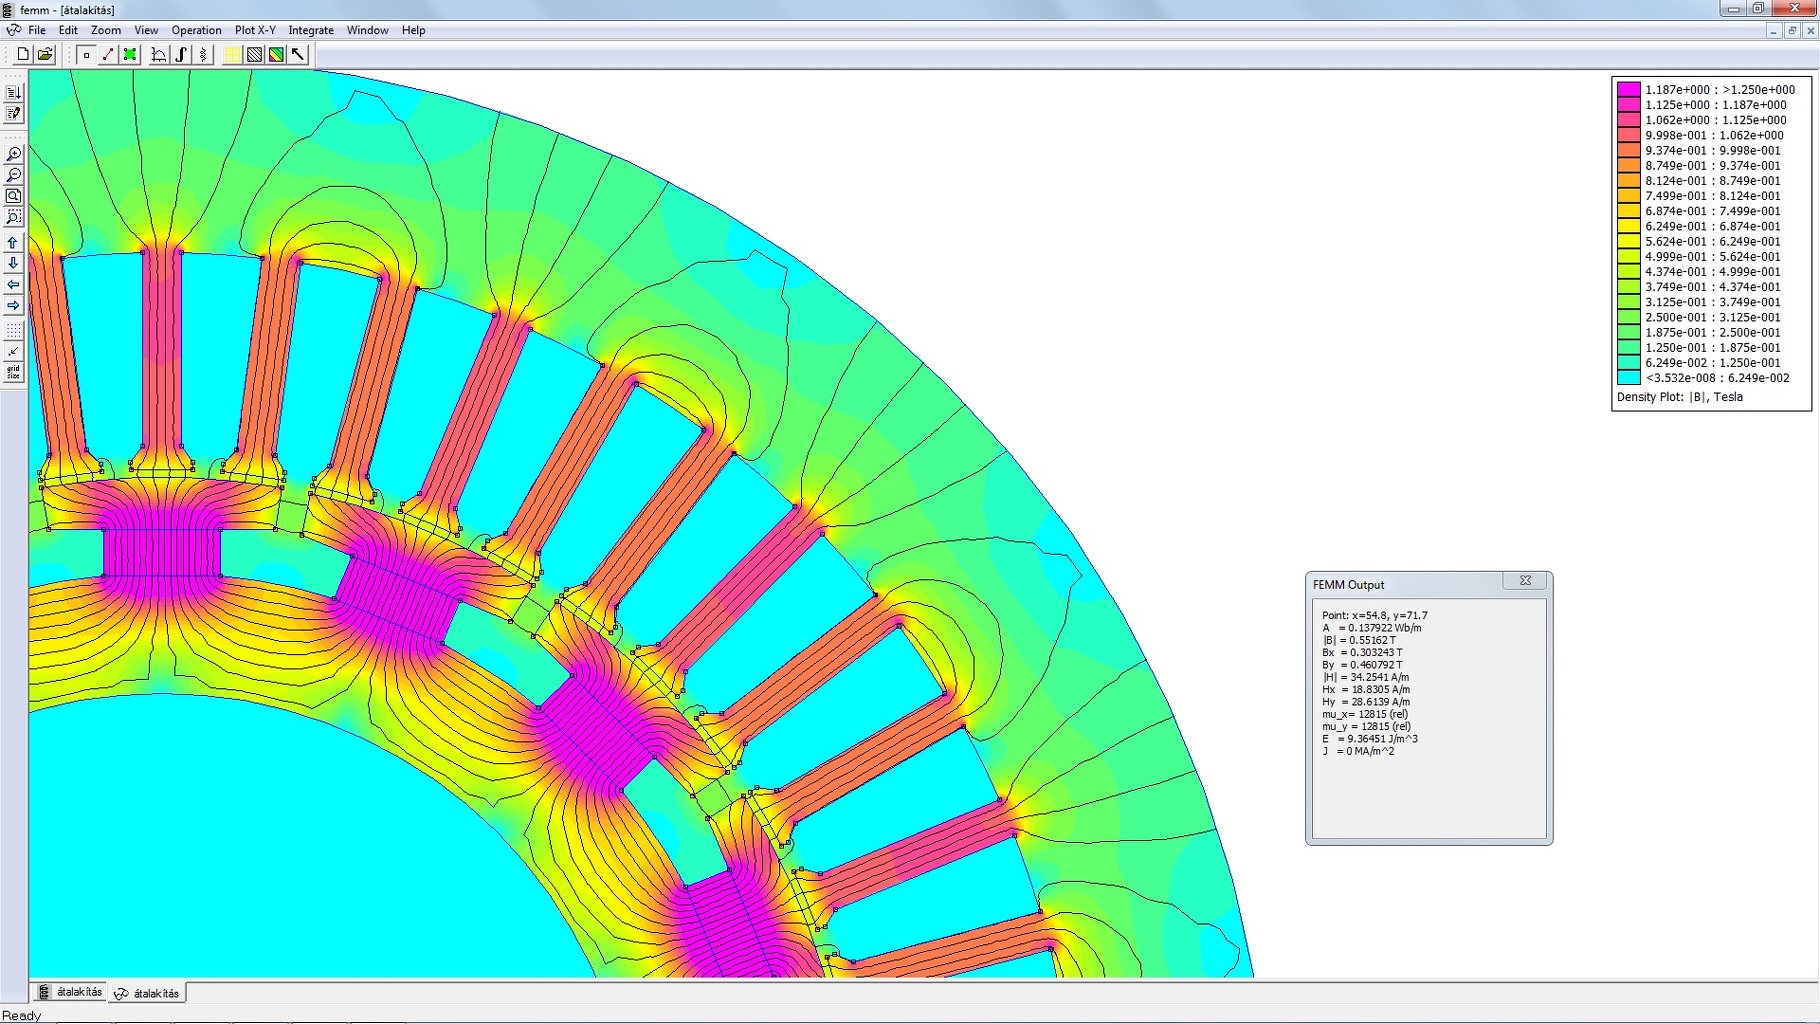Select the 'mu_x= 12815 (rel)' output line

pyautogui.click(x=1364, y=714)
